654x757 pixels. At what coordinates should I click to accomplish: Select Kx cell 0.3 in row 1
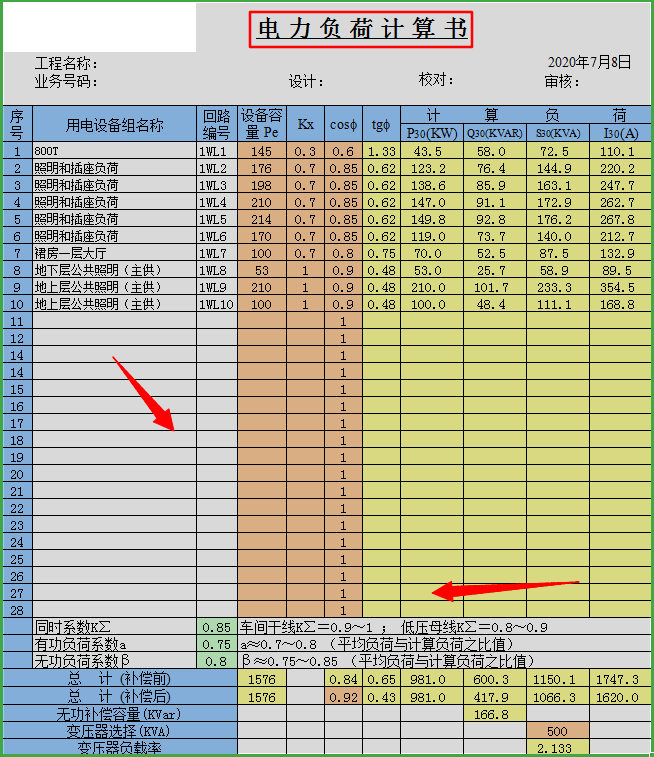(x=306, y=151)
